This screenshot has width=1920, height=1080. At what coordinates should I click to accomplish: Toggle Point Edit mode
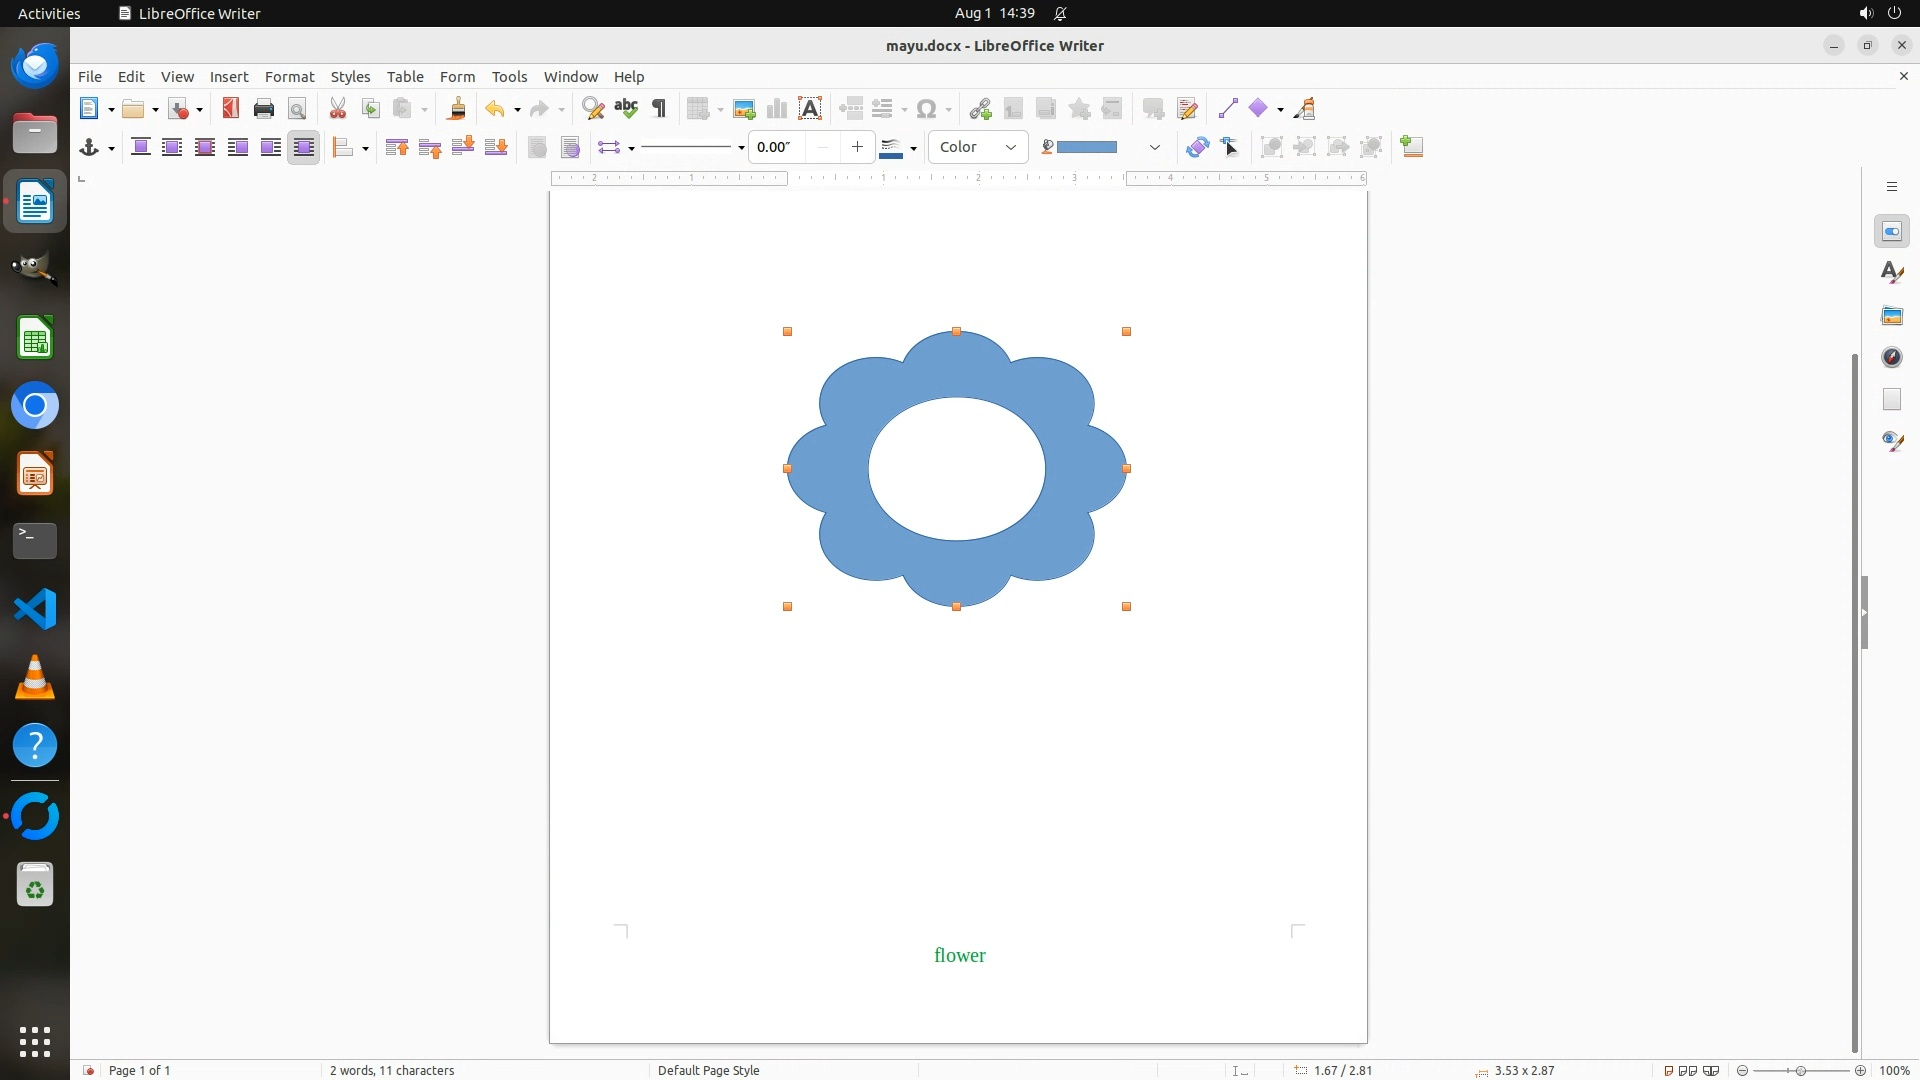pyautogui.click(x=1230, y=147)
